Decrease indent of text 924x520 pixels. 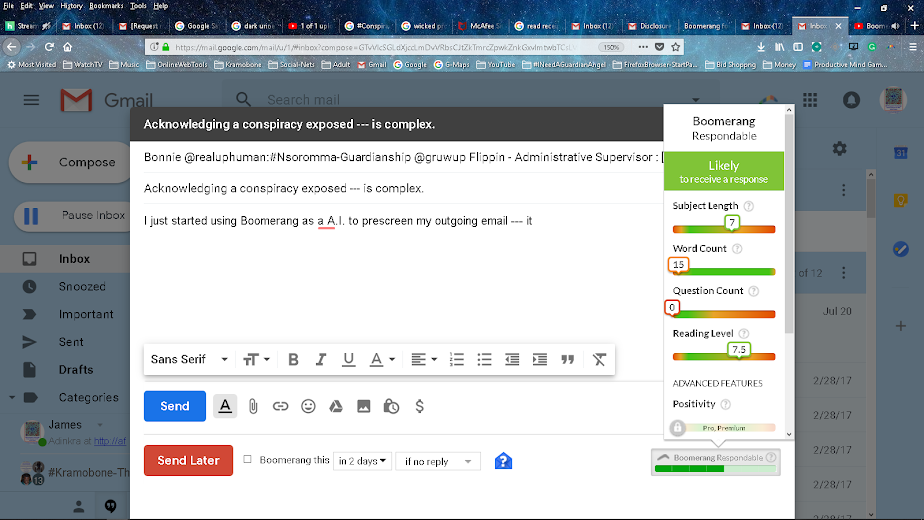[x=512, y=359]
